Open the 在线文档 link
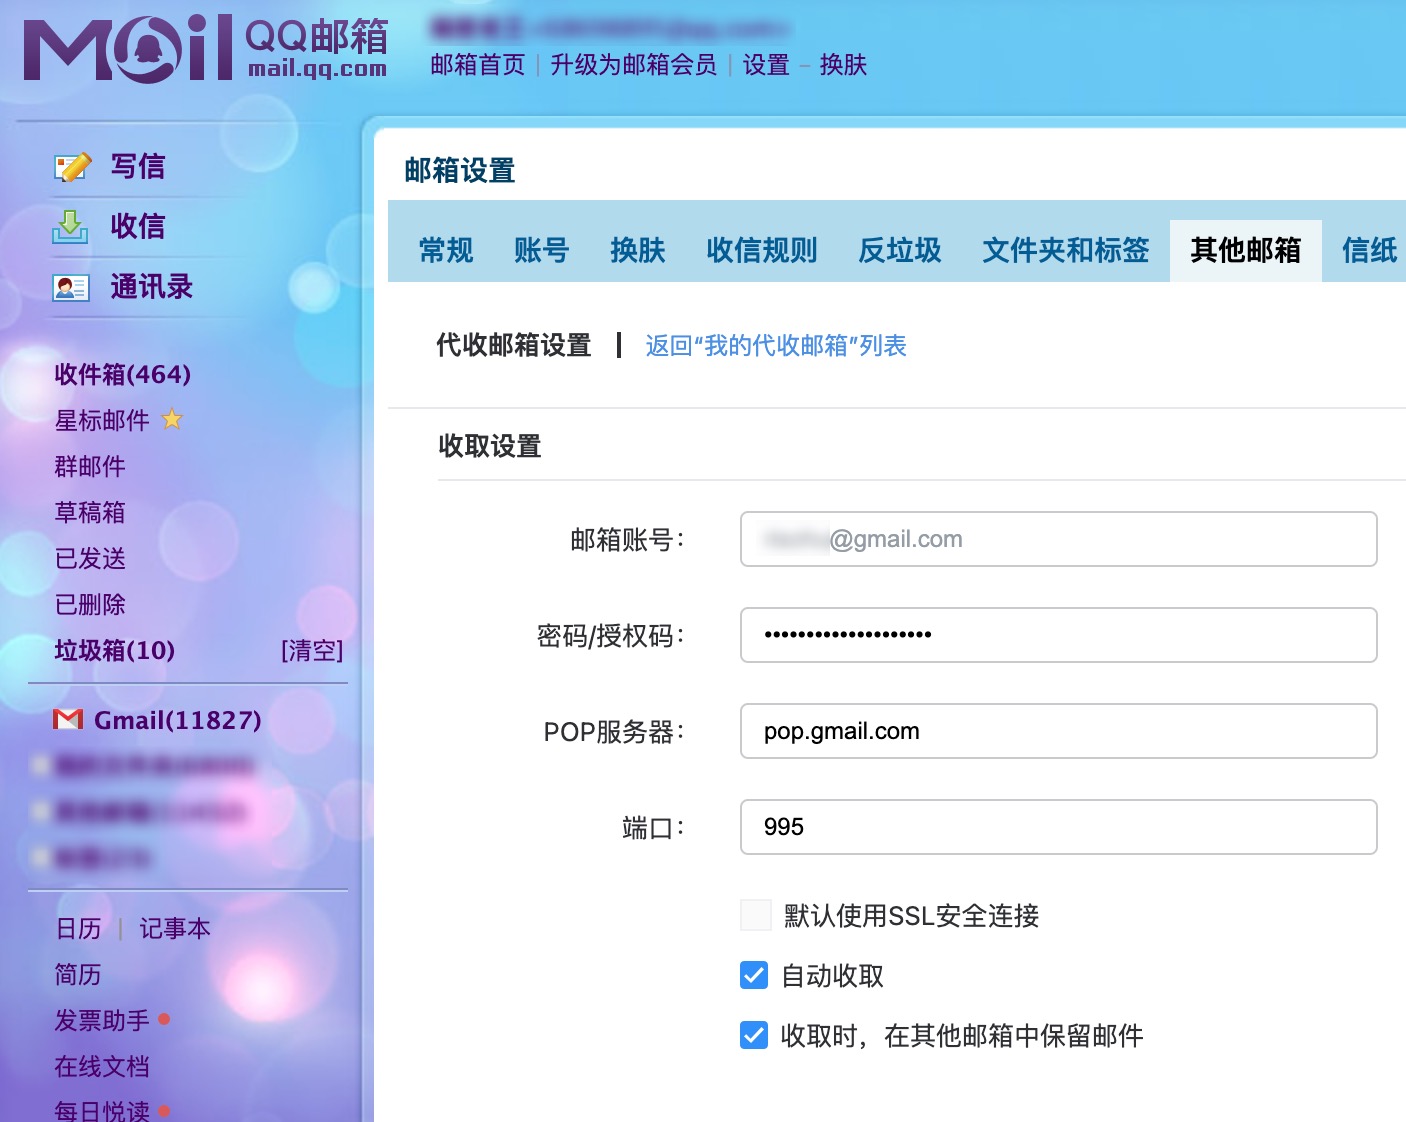The height and width of the screenshot is (1122, 1406). 102,1067
